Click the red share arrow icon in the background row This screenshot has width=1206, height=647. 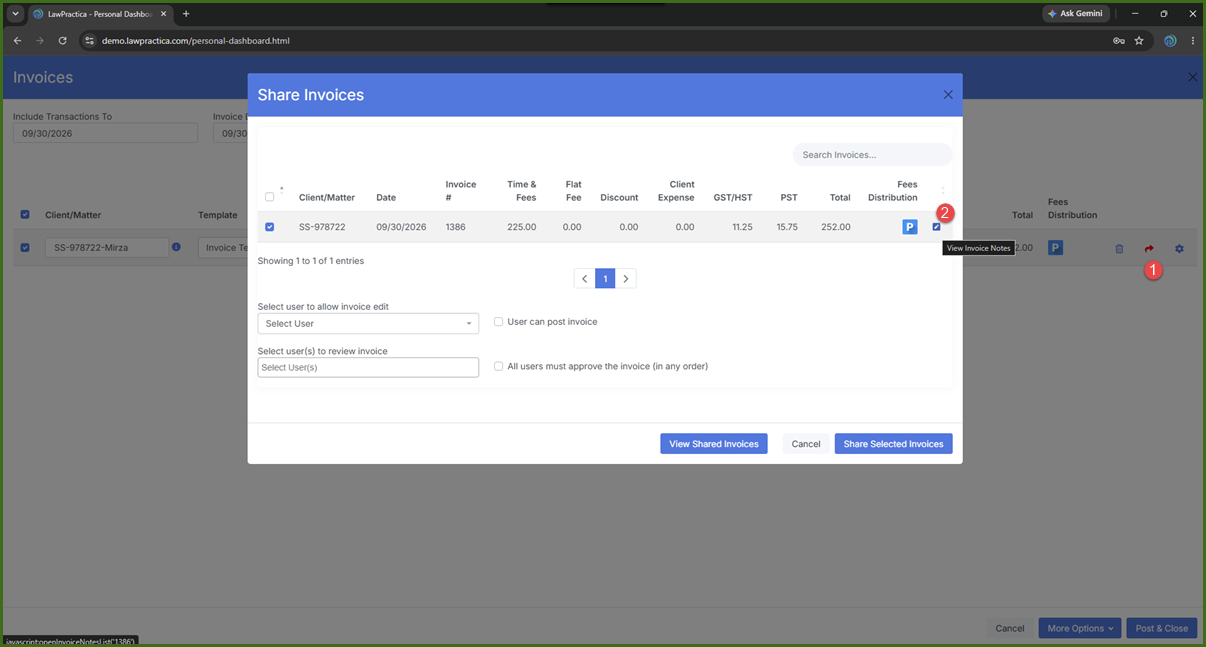pos(1149,249)
